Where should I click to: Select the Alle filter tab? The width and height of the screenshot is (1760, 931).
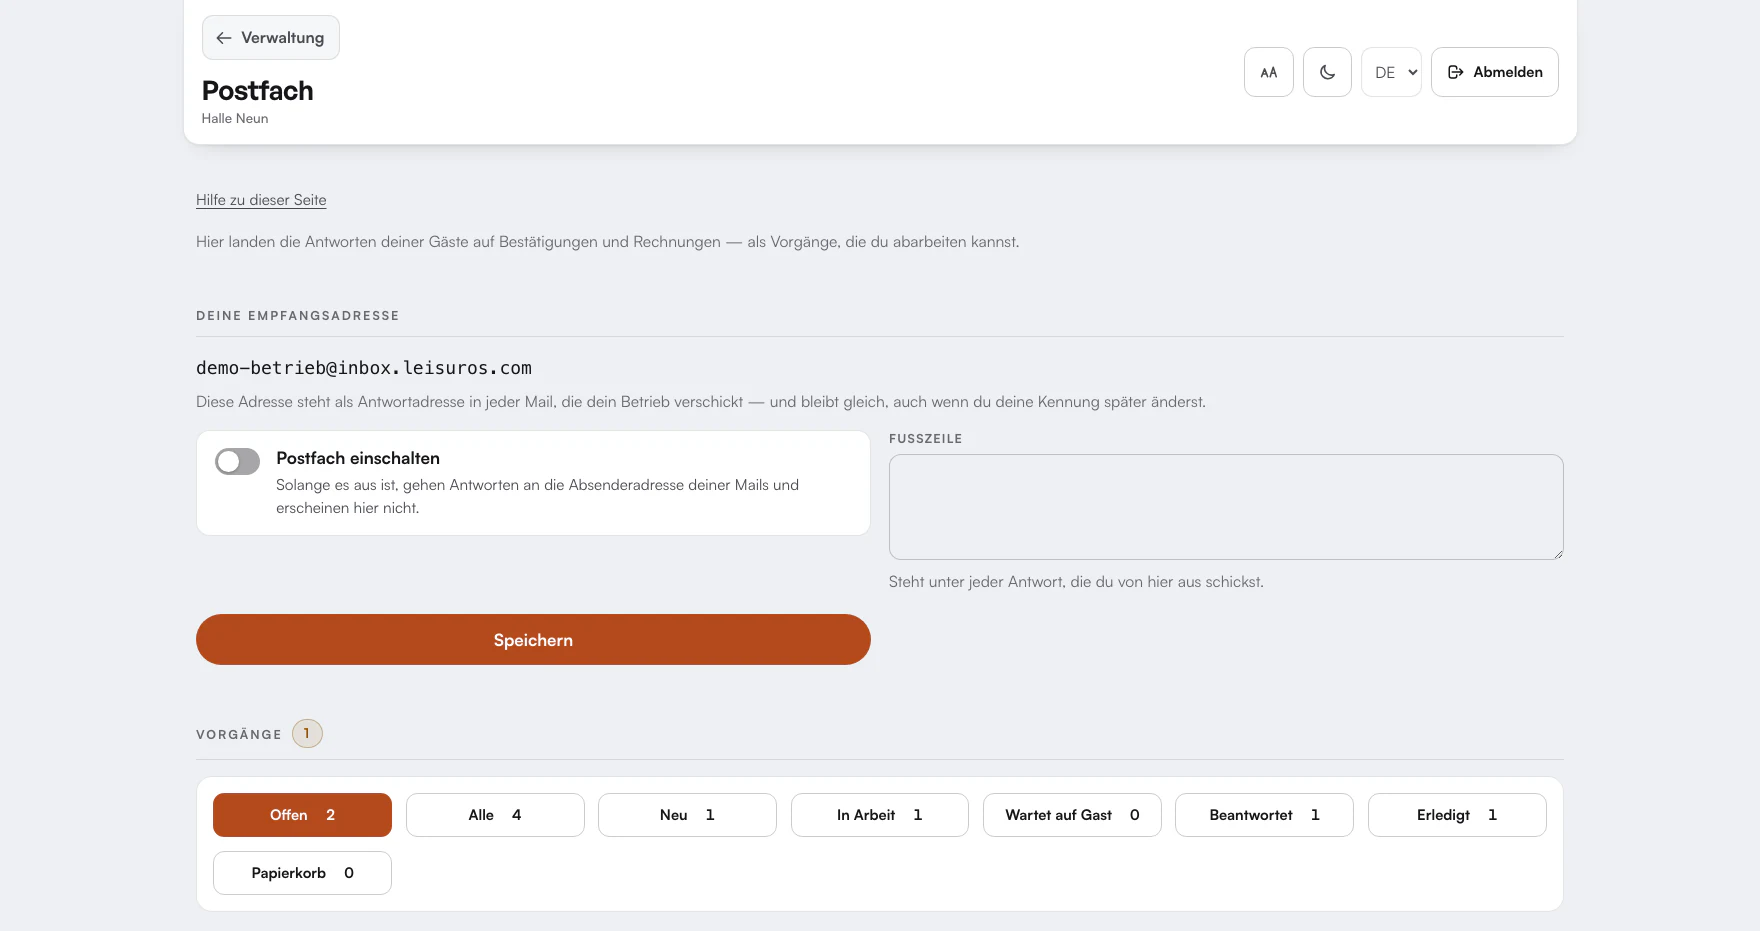tap(495, 815)
